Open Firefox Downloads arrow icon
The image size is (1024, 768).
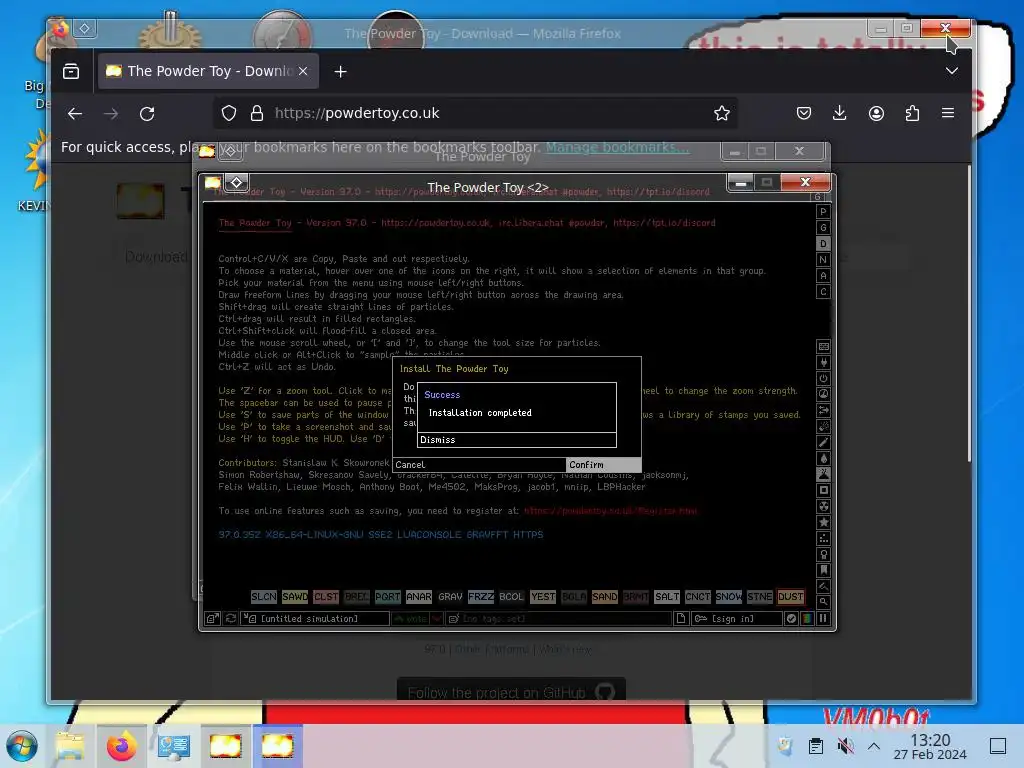(840, 114)
